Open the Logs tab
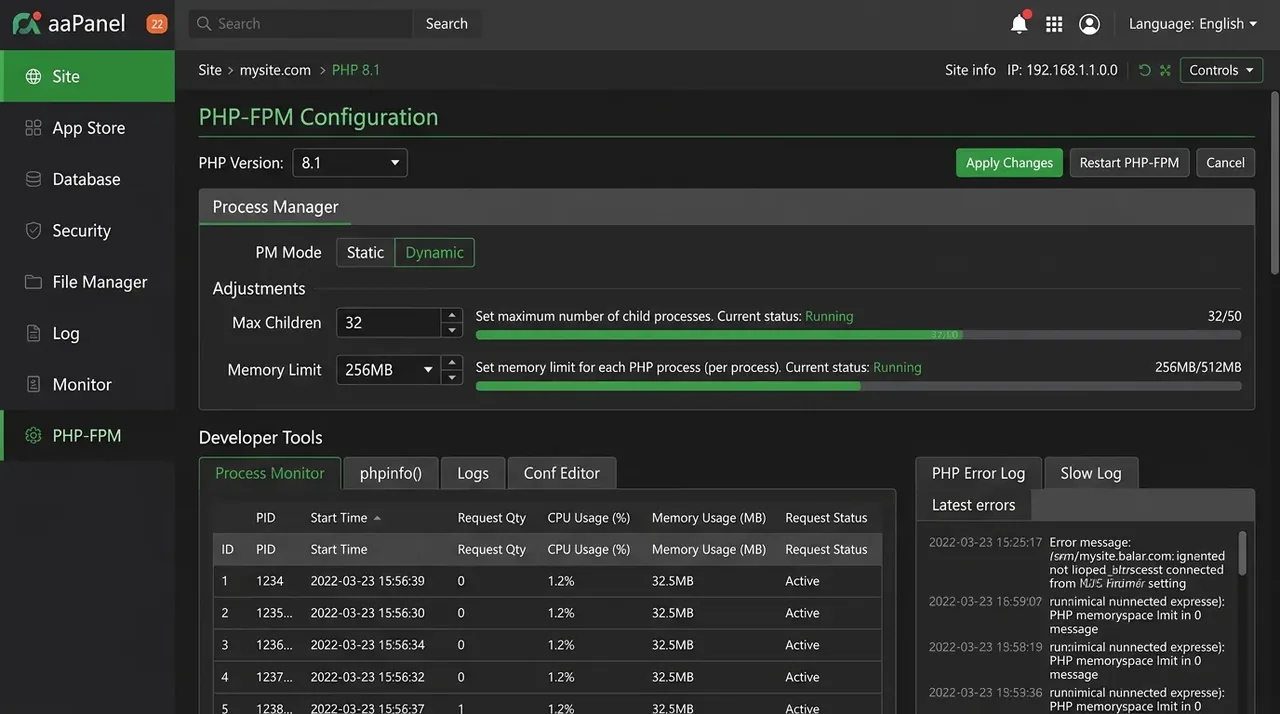 click(473, 473)
